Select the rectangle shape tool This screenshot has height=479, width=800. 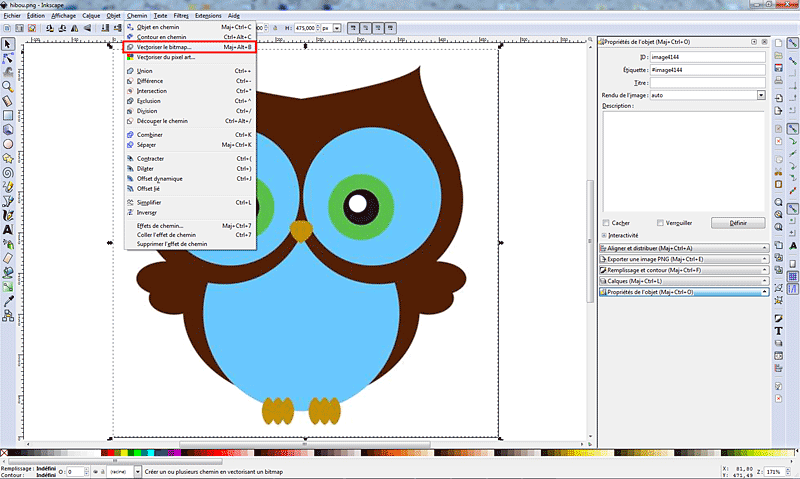(x=8, y=115)
